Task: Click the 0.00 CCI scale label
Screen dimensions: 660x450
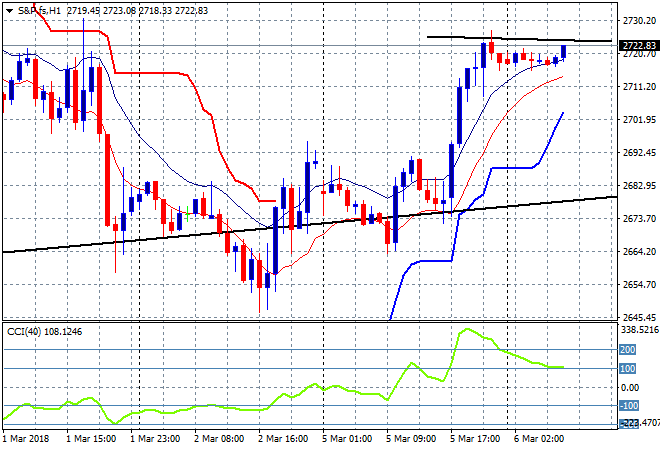Action: [x=630, y=388]
